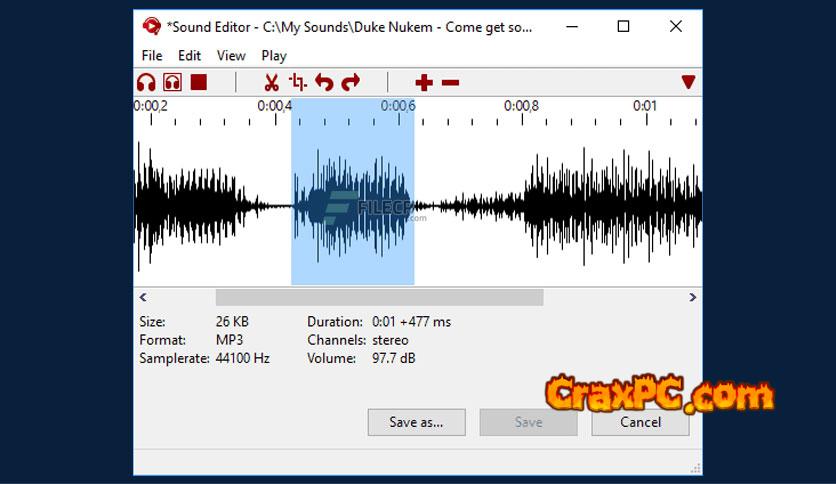Click the right arrow of the horizontal scrollbar
Viewport: 836px width, 484px height.
click(693, 297)
